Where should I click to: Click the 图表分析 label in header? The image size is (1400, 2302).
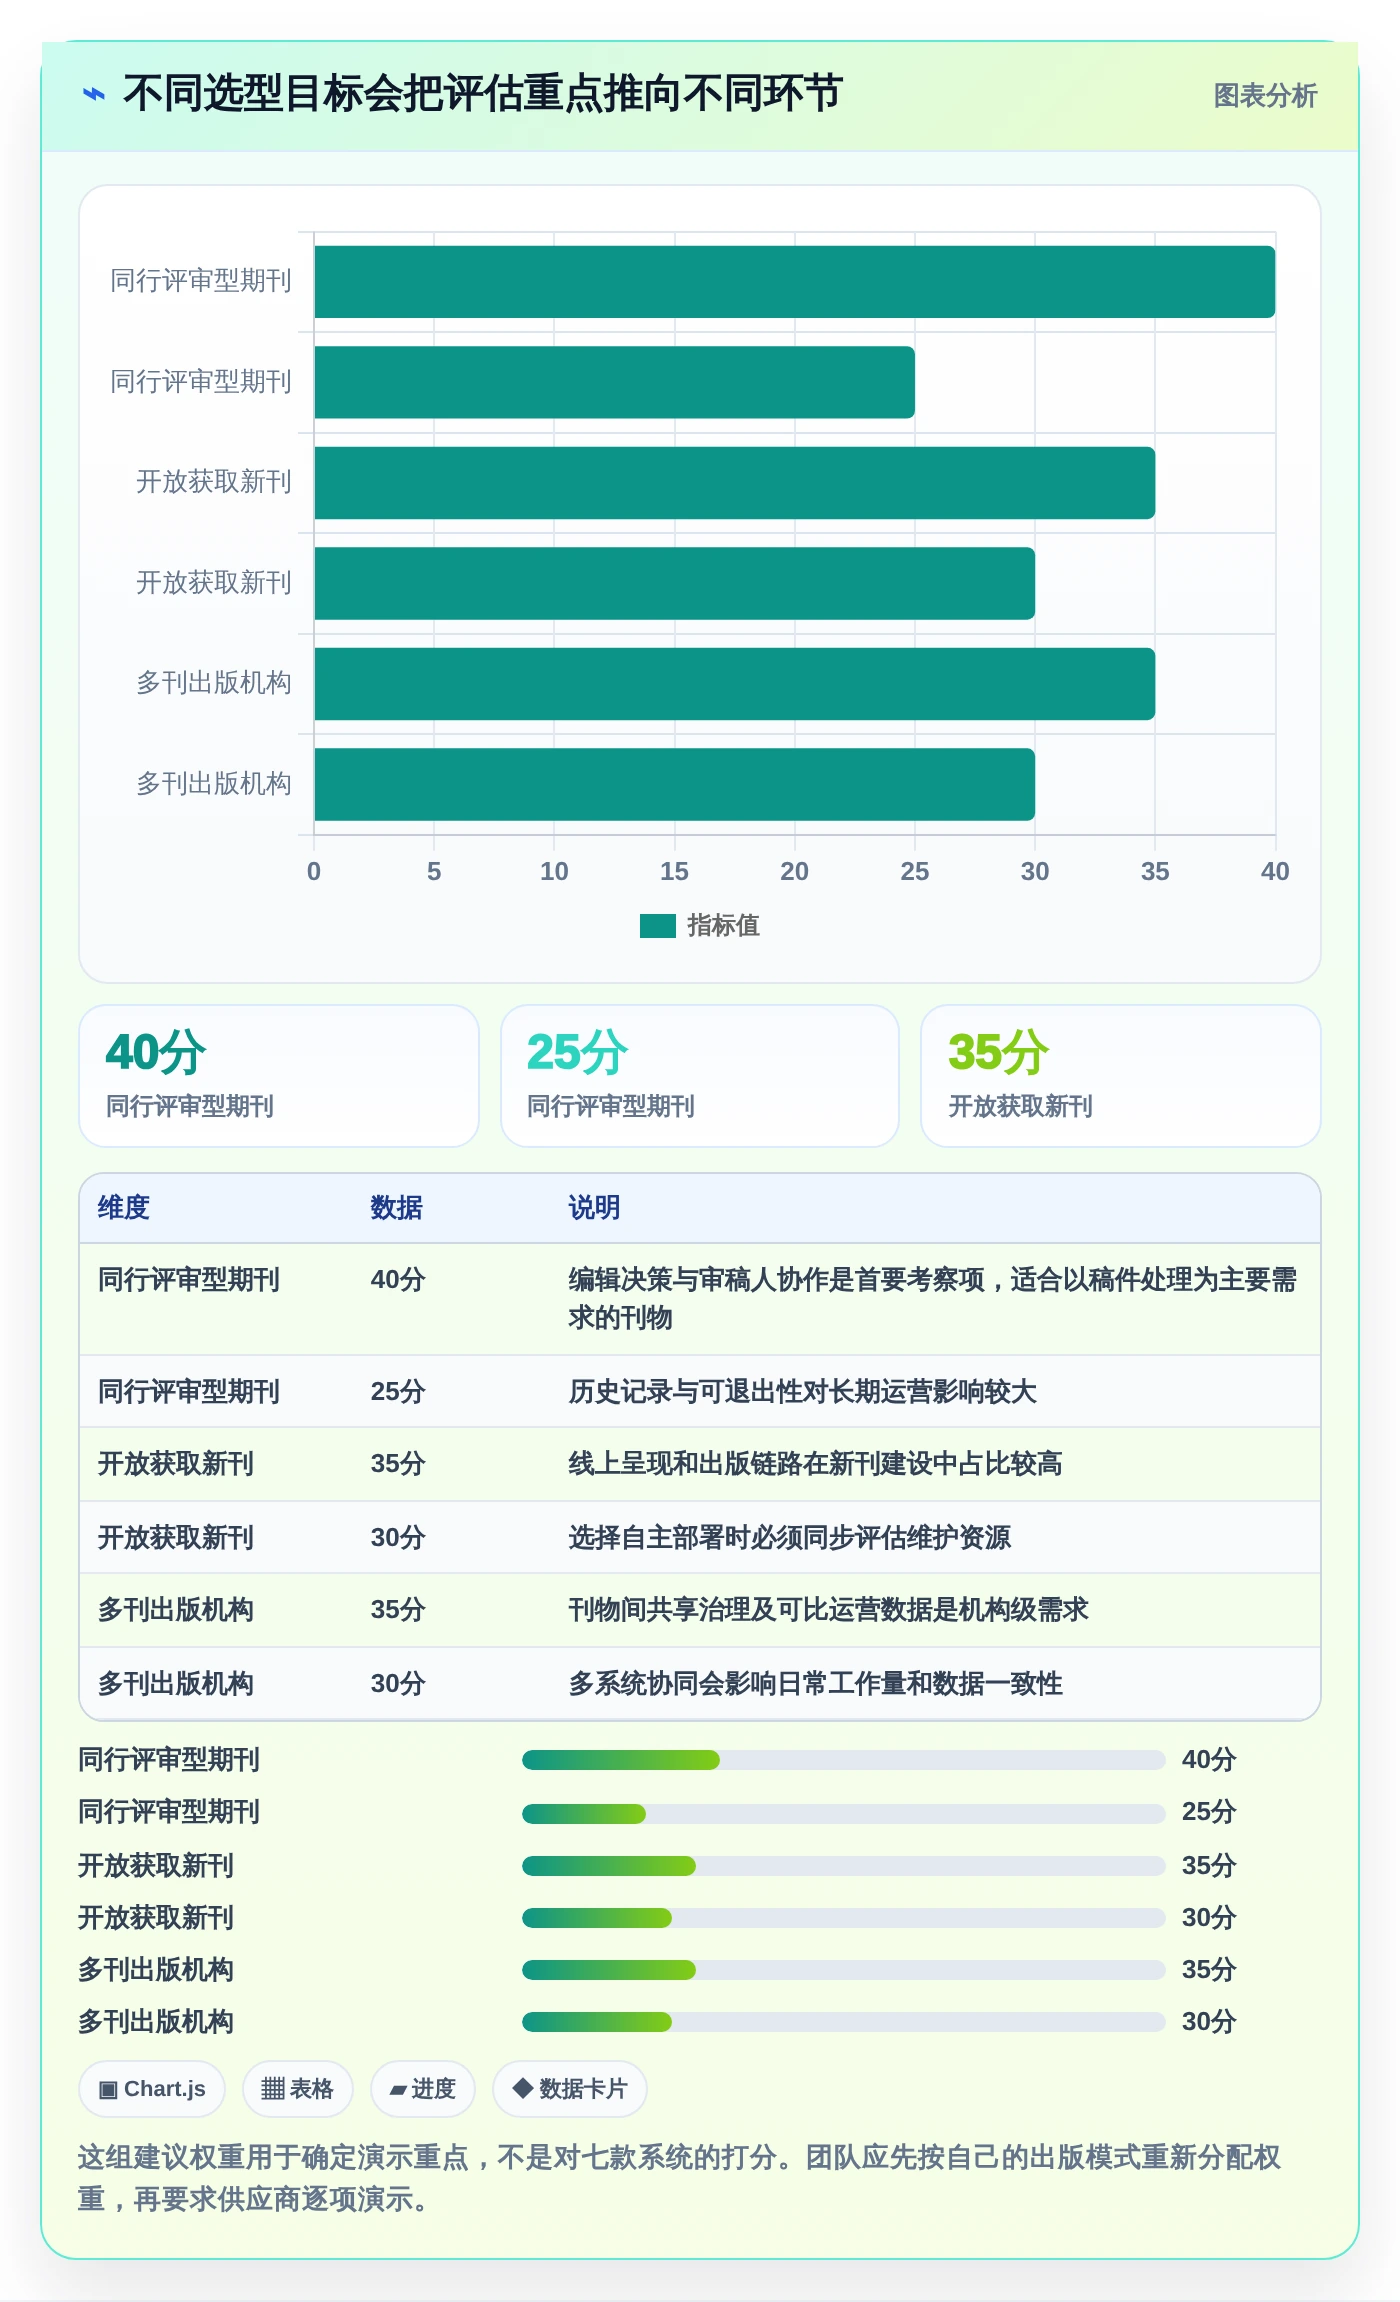click(x=1265, y=96)
